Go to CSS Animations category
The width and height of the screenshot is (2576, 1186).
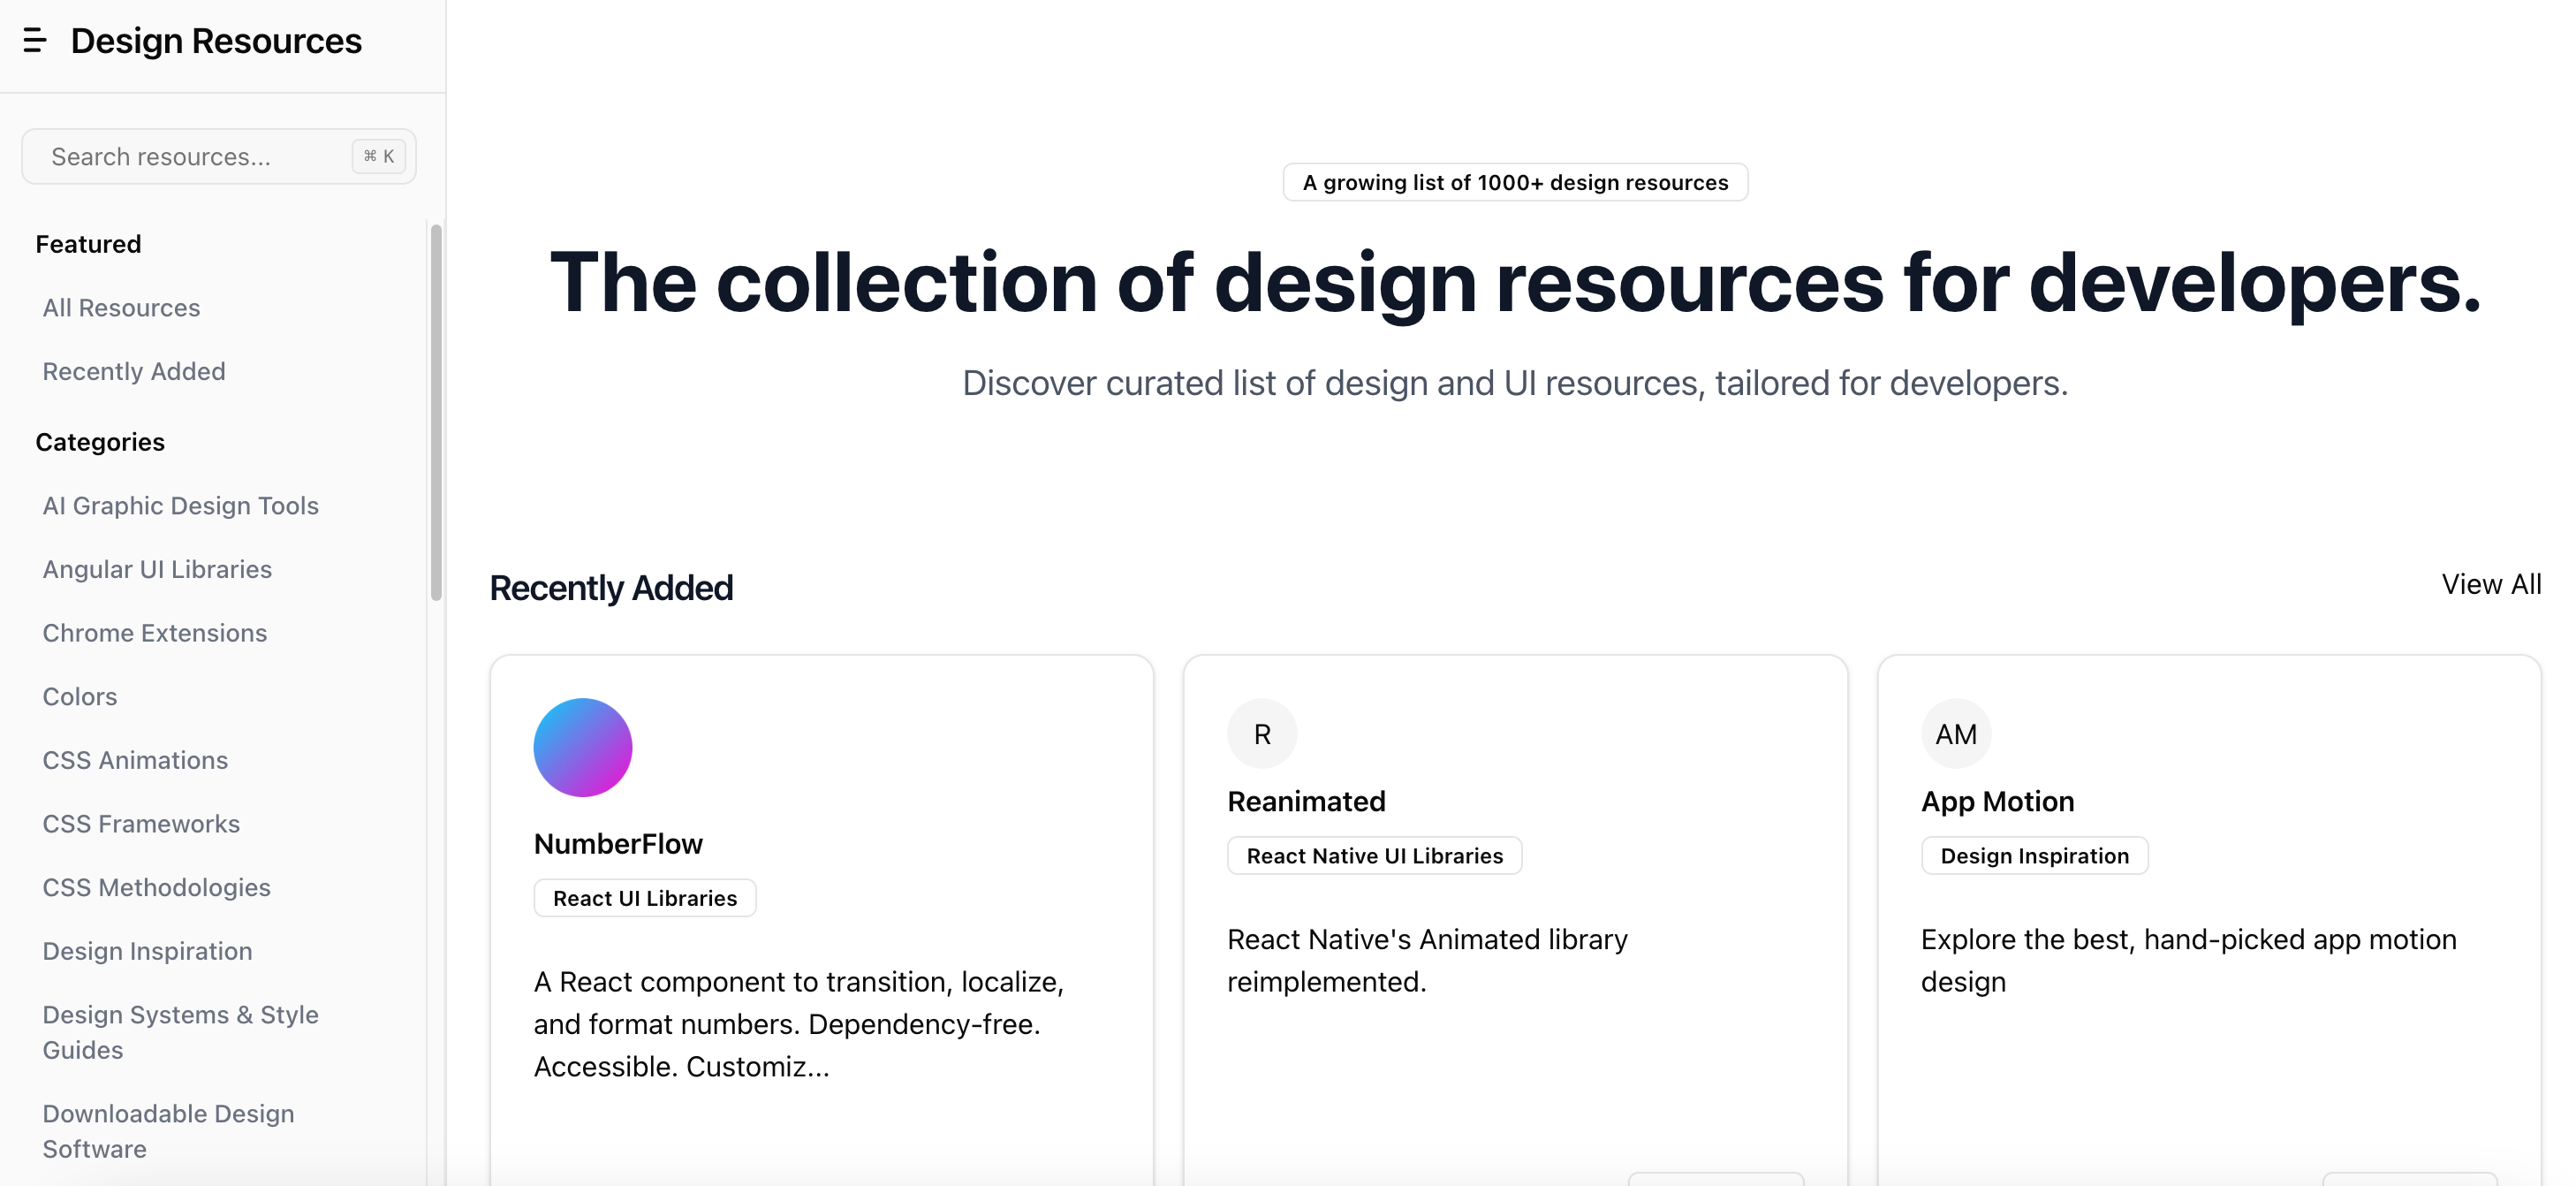click(135, 760)
